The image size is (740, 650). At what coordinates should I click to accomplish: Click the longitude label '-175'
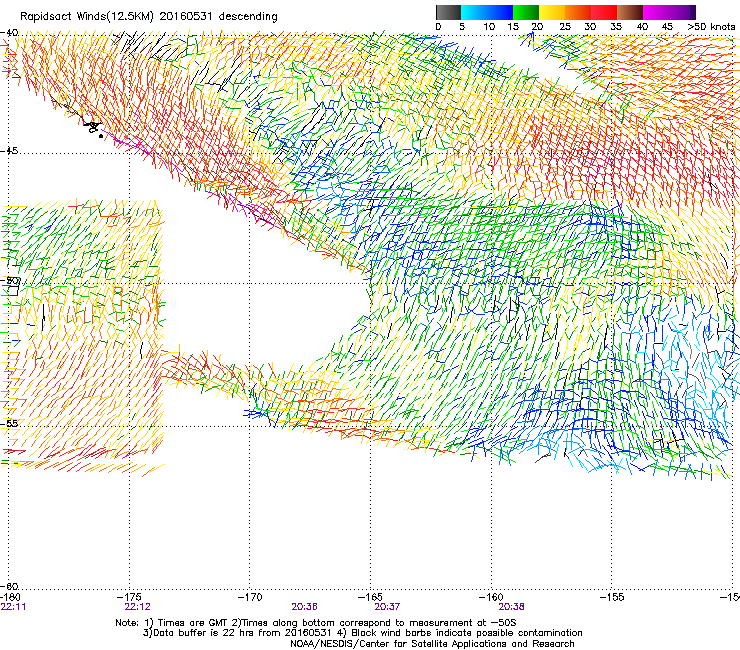pyautogui.click(x=129, y=597)
